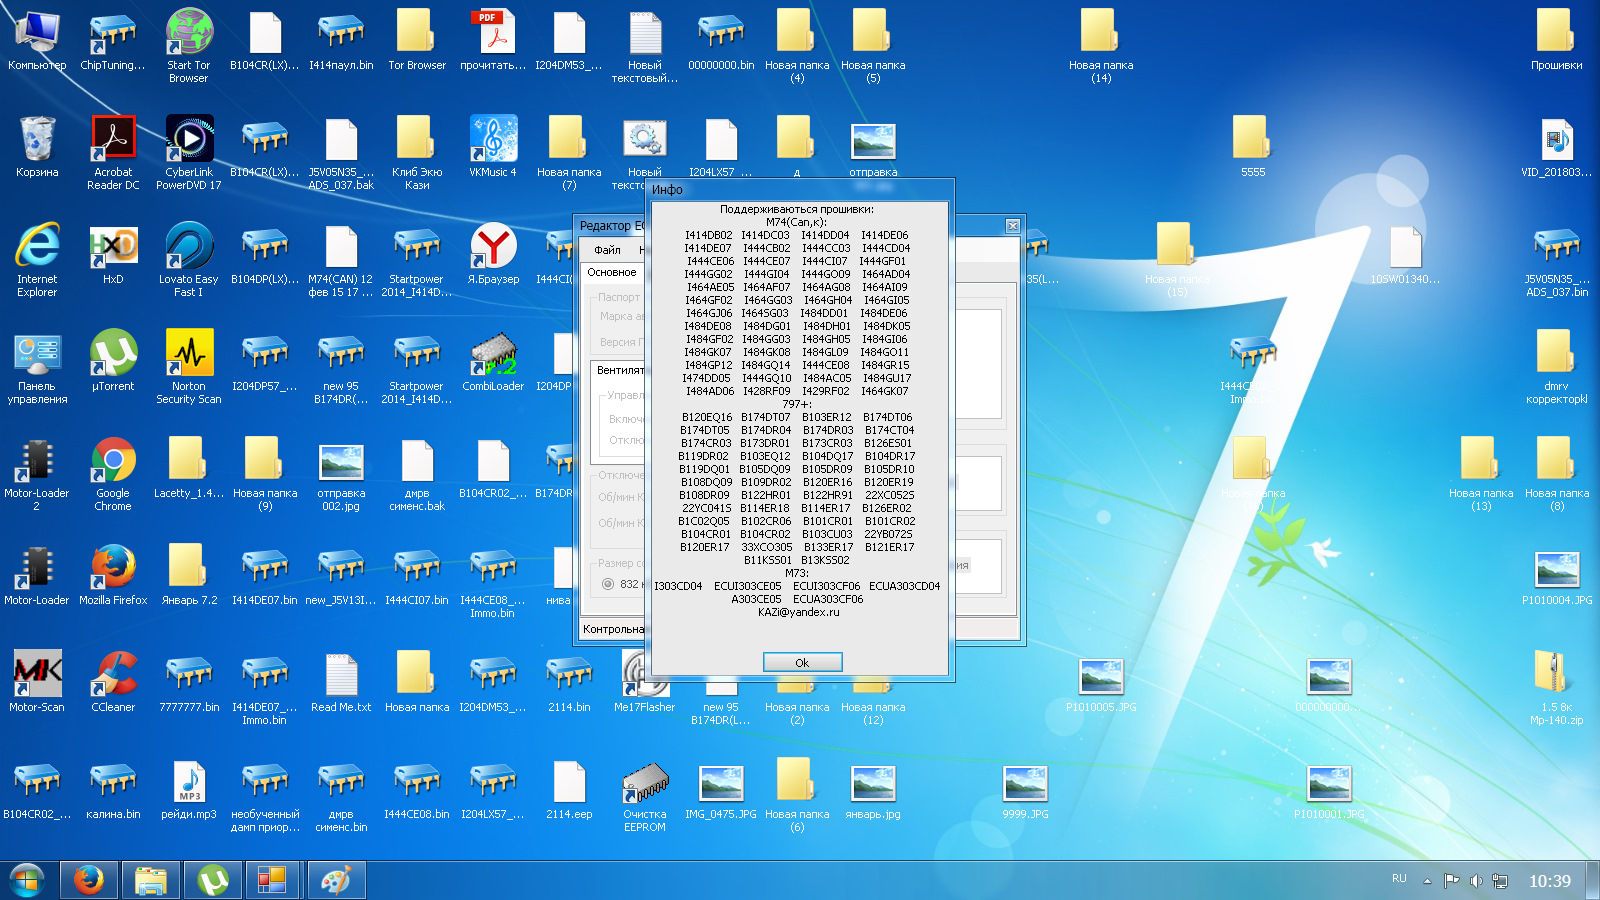Open Google Chrome desktop shortcut
Image resolution: width=1600 pixels, height=900 pixels.
tap(113, 473)
